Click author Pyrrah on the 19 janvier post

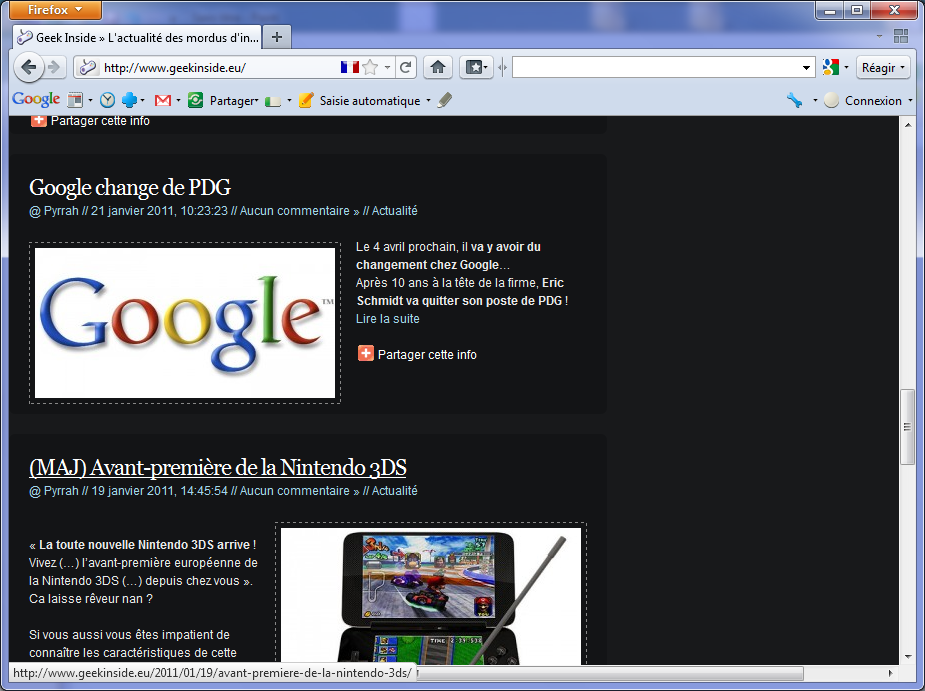(x=61, y=490)
